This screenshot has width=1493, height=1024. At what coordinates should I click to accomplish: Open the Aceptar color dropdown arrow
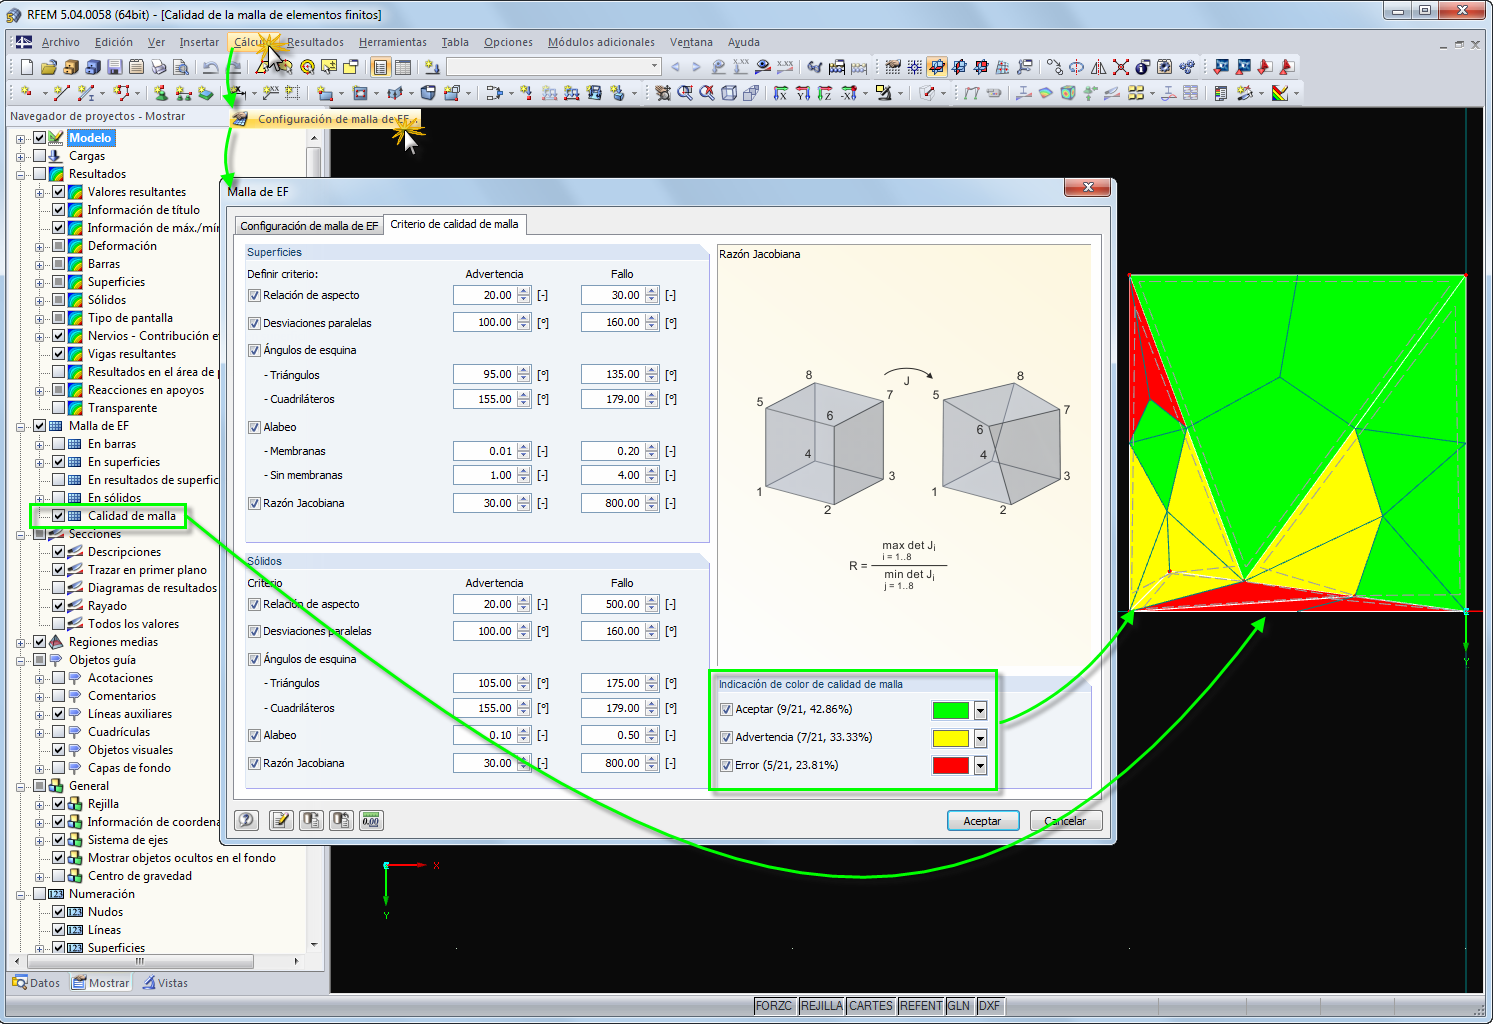click(x=980, y=710)
